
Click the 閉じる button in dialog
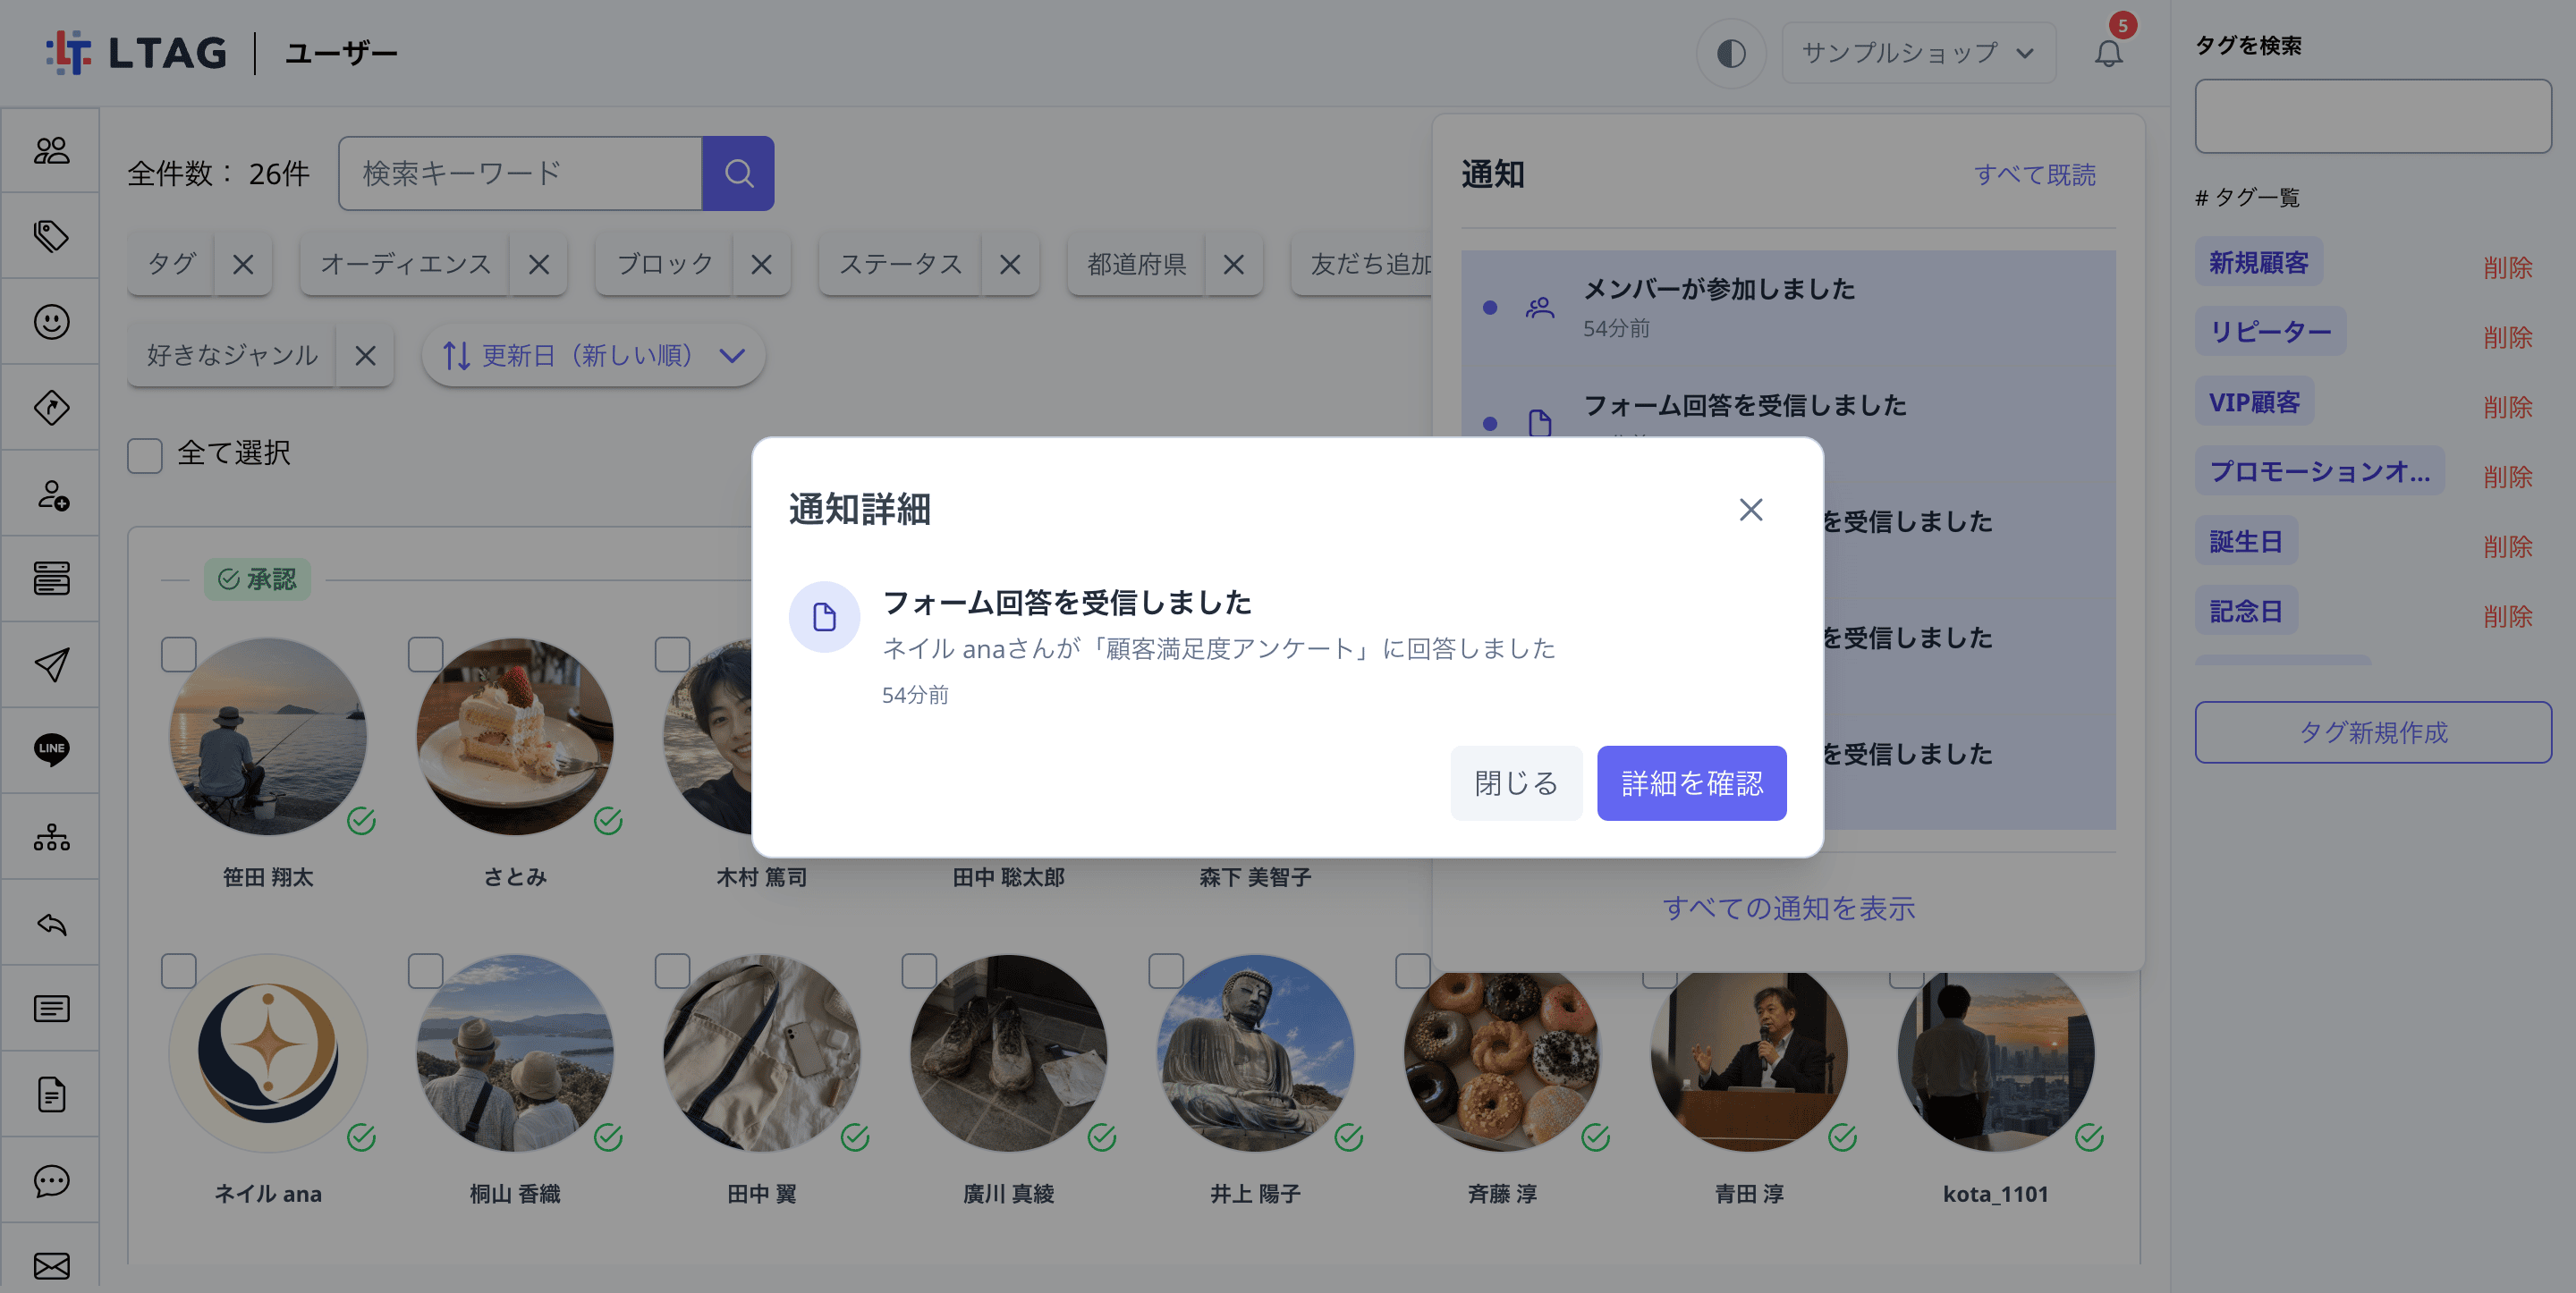point(1516,783)
